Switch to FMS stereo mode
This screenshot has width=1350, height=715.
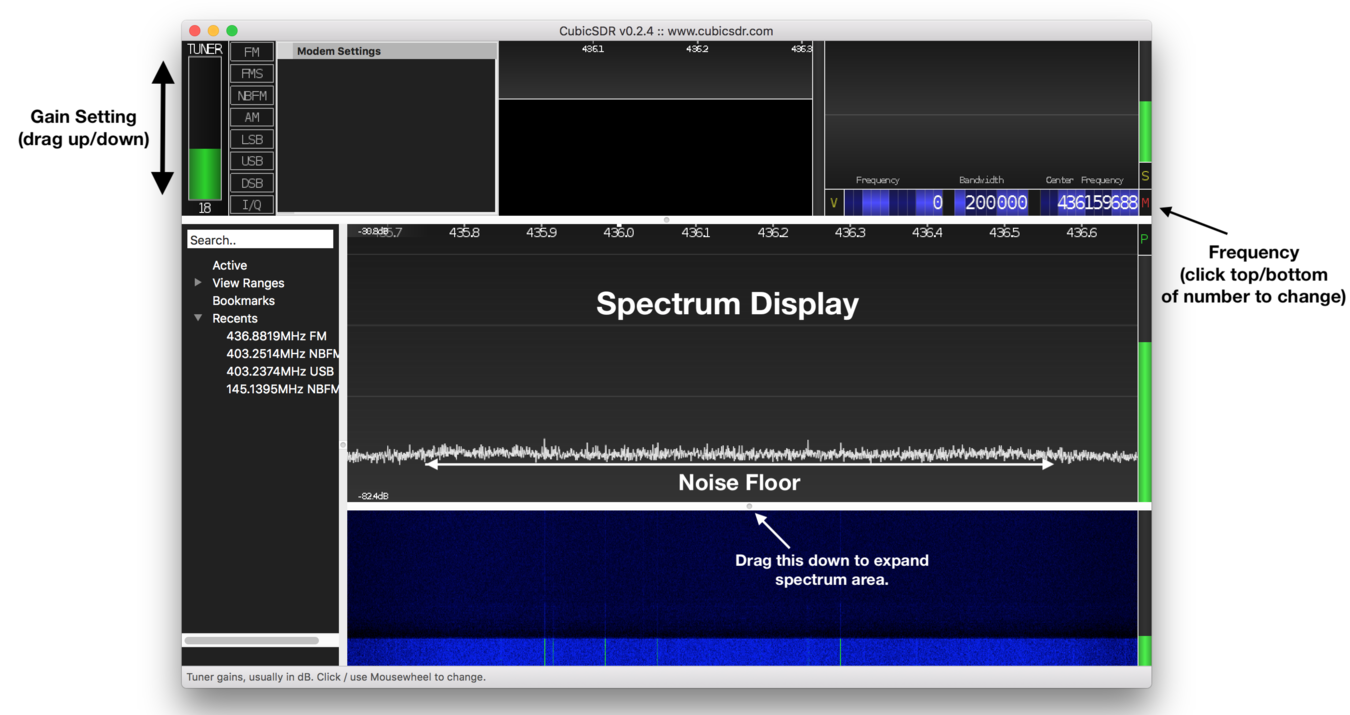coord(251,73)
